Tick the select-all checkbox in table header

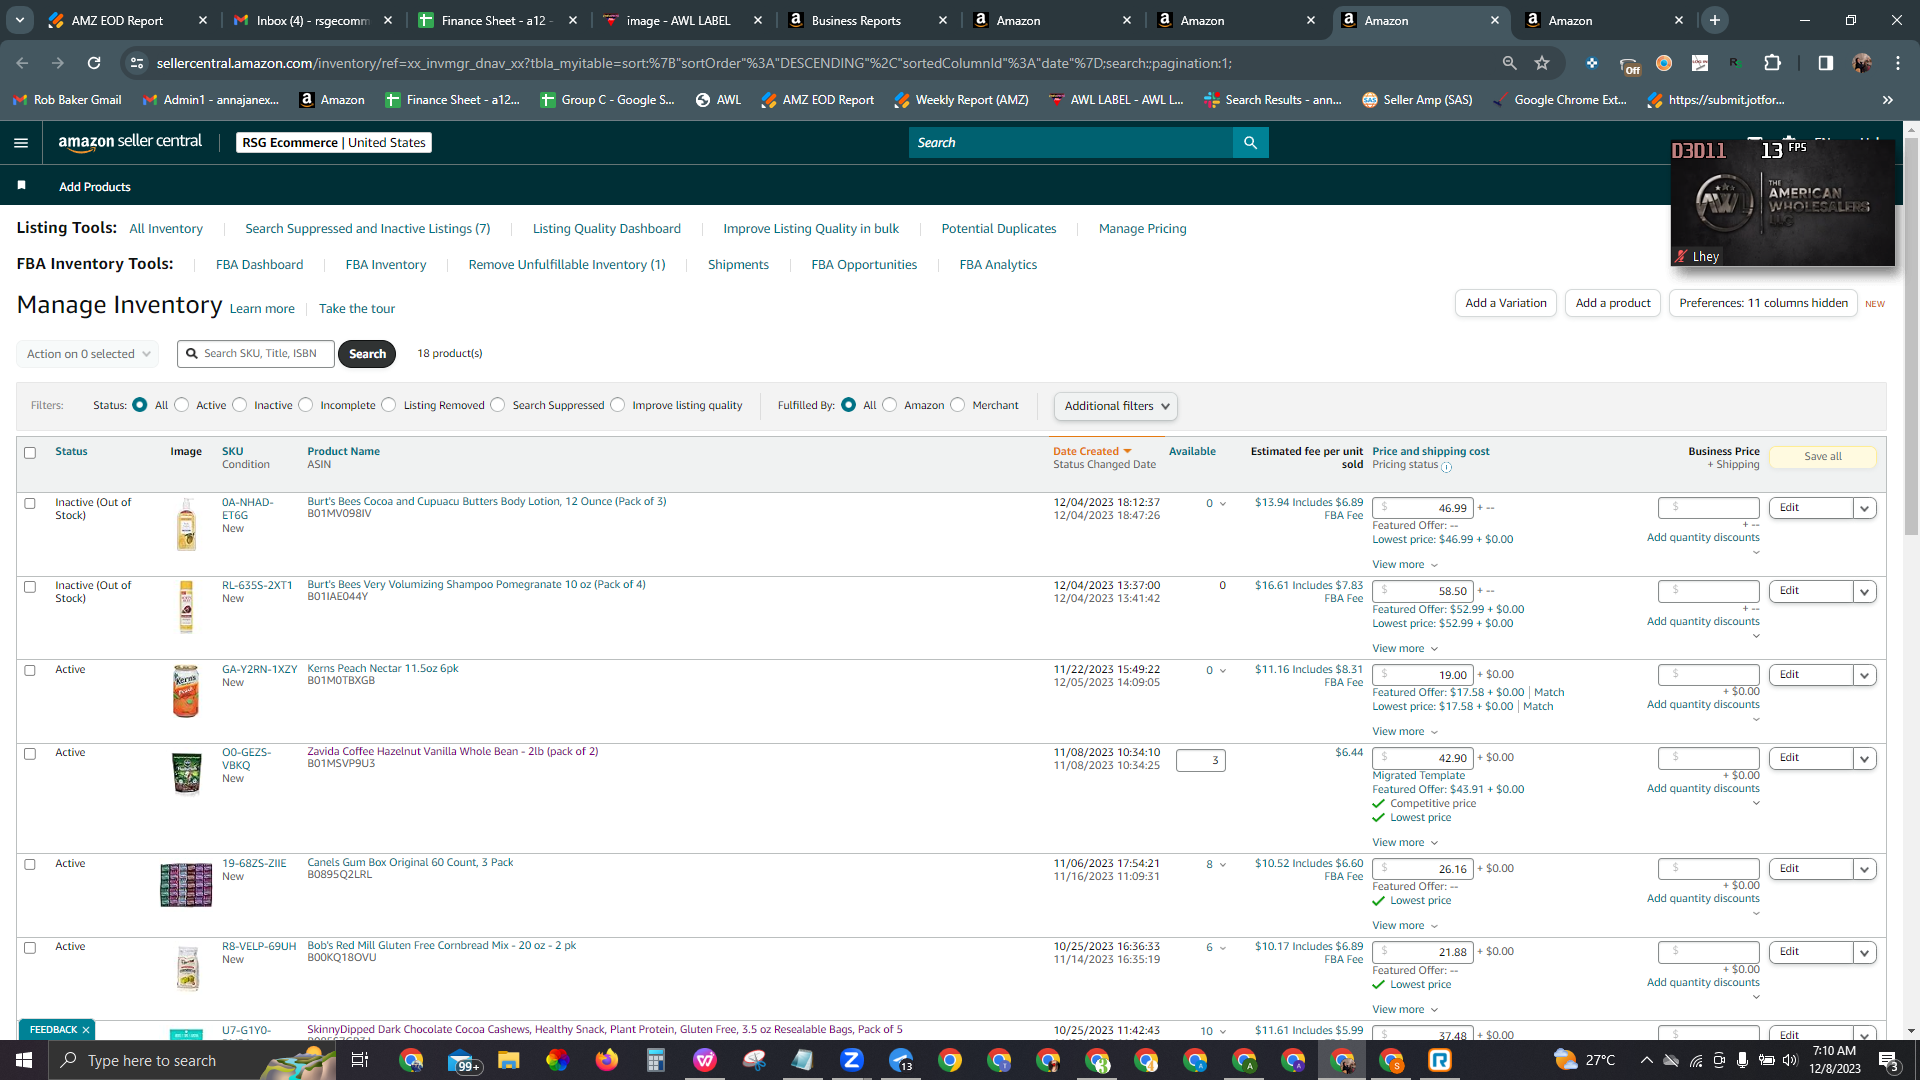tap(30, 453)
